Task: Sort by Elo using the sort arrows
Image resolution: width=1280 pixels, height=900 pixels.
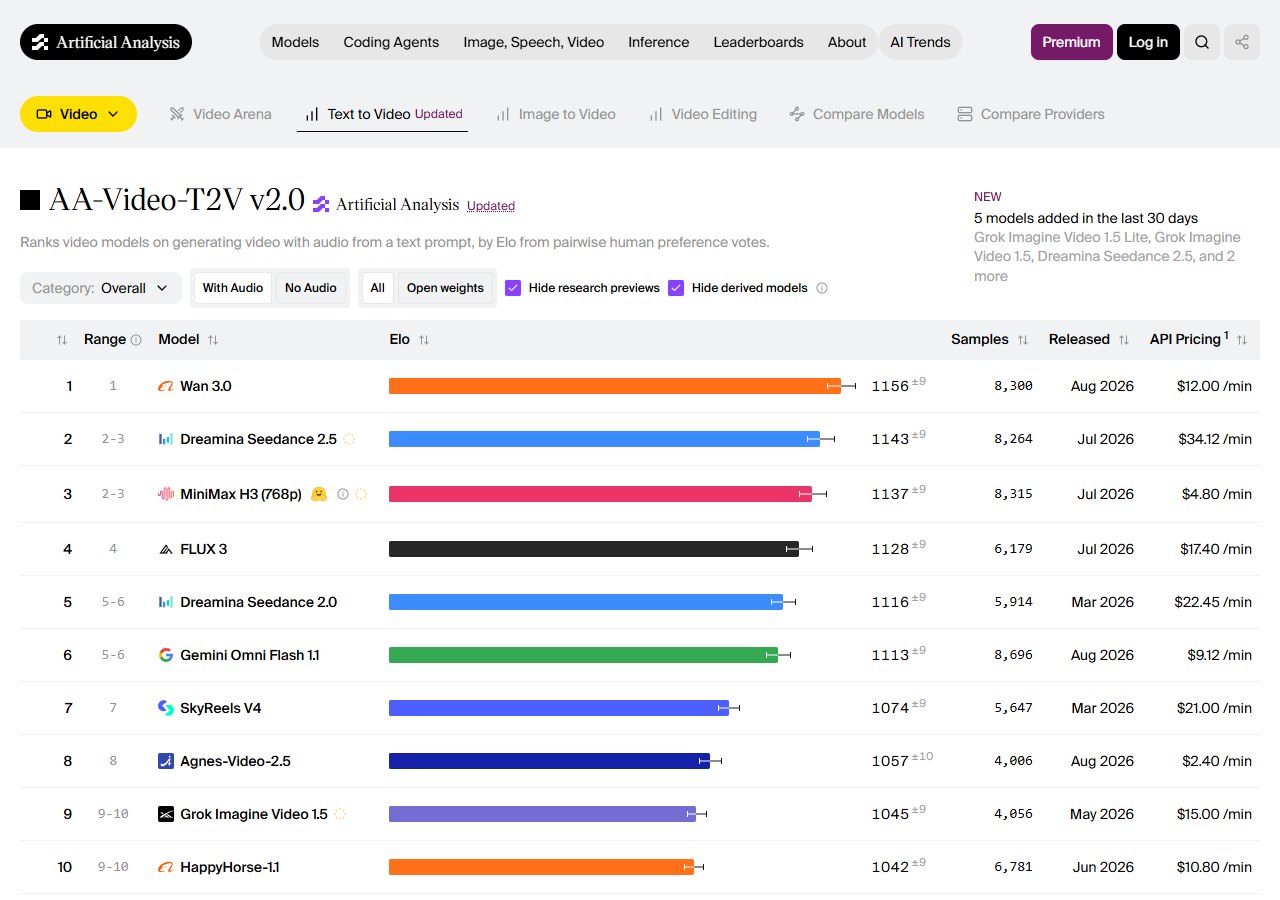Action: pyautogui.click(x=424, y=340)
